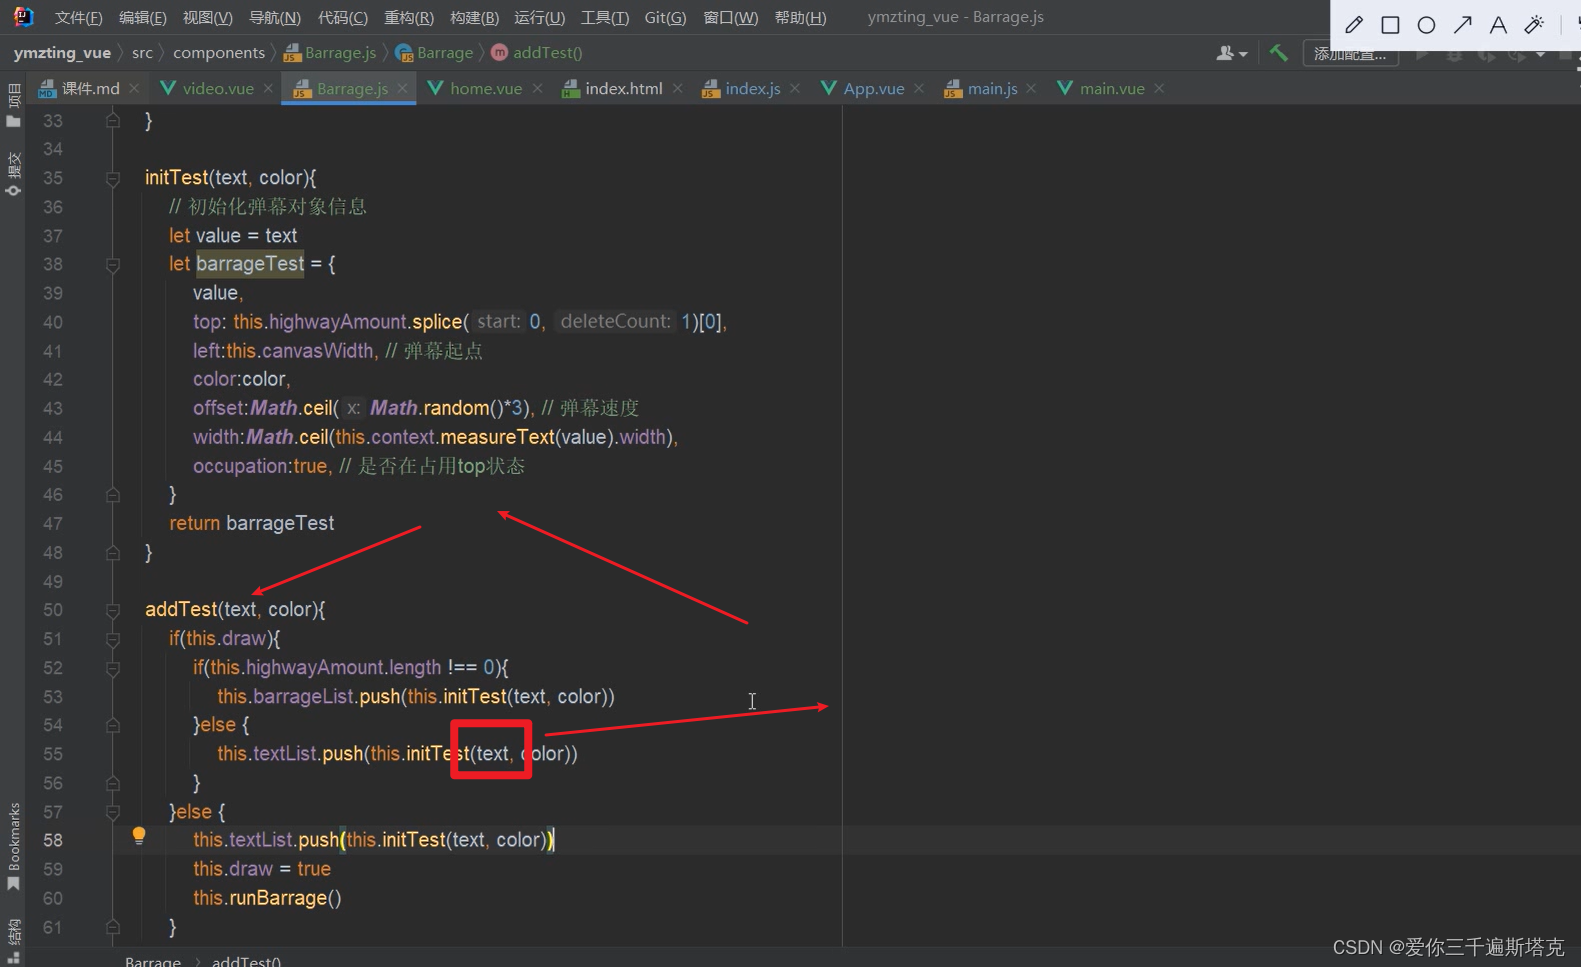Open the 重构(R) menu
The image size is (1581, 967).
coord(409,18)
